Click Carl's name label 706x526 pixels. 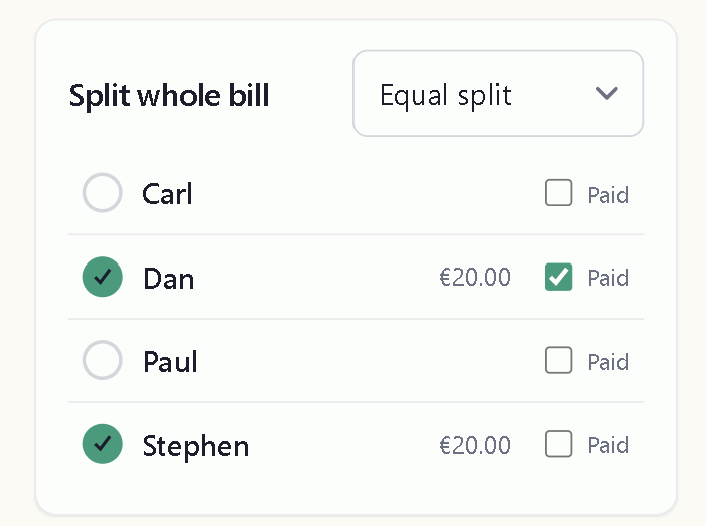(x=167, y=194)
